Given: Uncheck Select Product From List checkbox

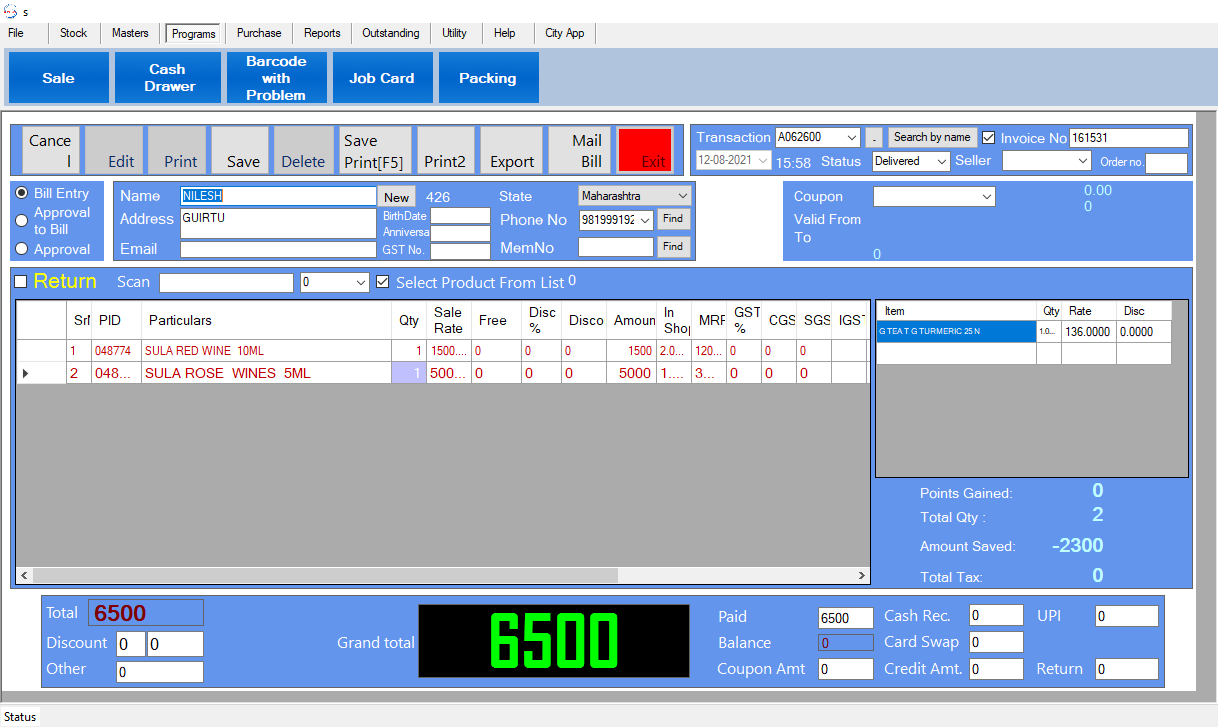Looking at the screenshot, I should coord(383,283).
